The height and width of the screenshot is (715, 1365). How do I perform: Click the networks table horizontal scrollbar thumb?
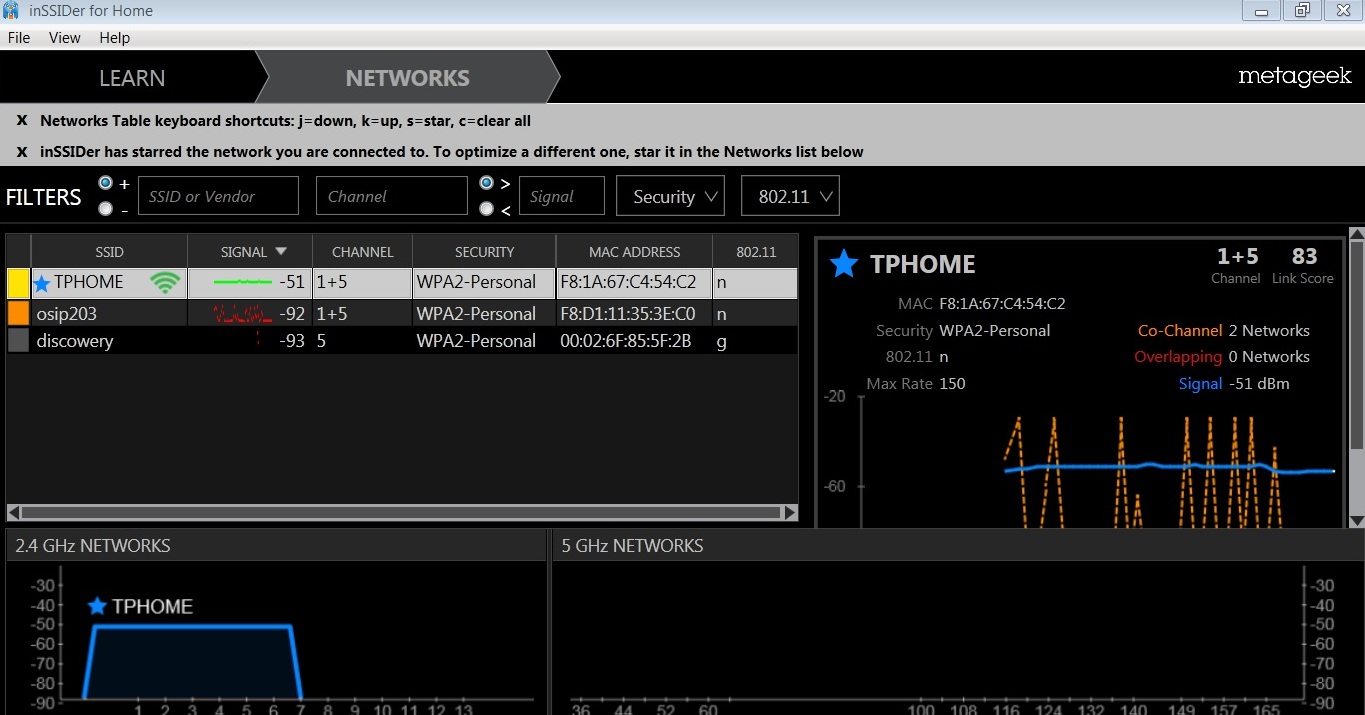point(400,512)
